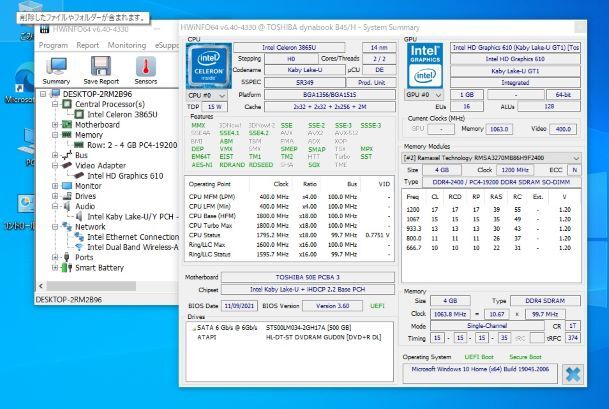
Task: Click the Single-Channel memory mode field
Action: [487, 326]
